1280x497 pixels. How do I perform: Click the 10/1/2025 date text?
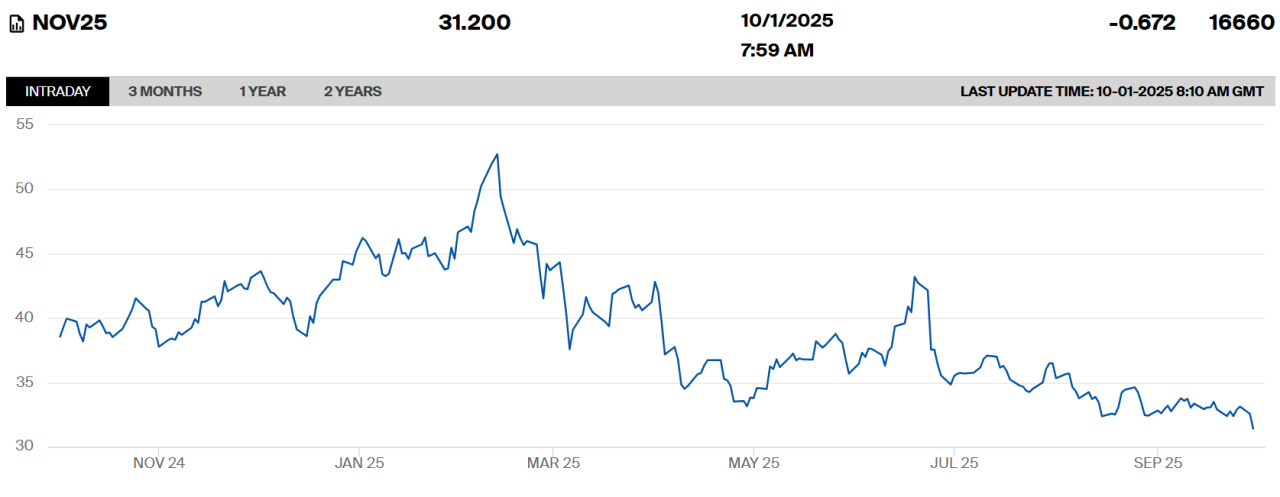click(x=787, y=20)
